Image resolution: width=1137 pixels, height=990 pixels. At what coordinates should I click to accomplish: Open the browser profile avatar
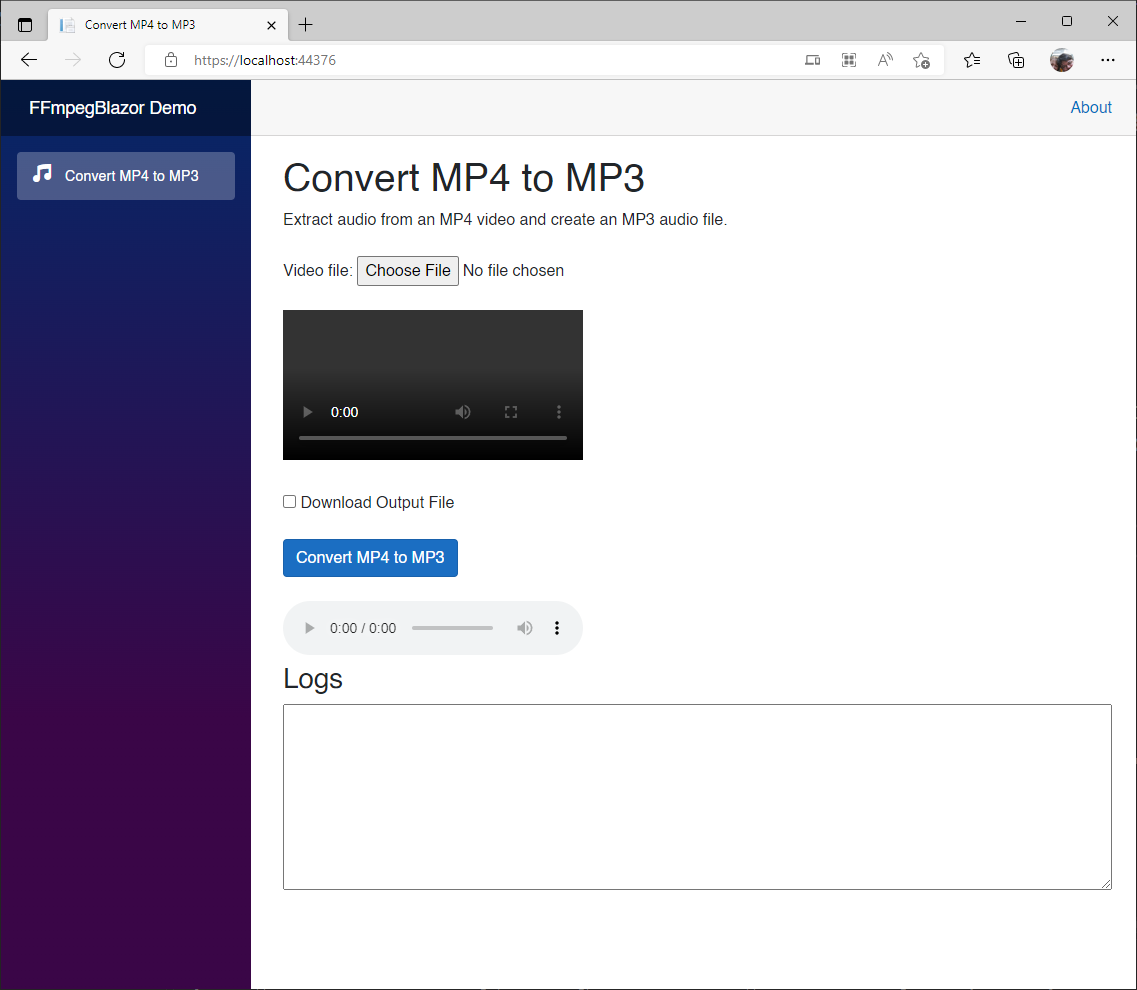click(x=1062, y=60)
